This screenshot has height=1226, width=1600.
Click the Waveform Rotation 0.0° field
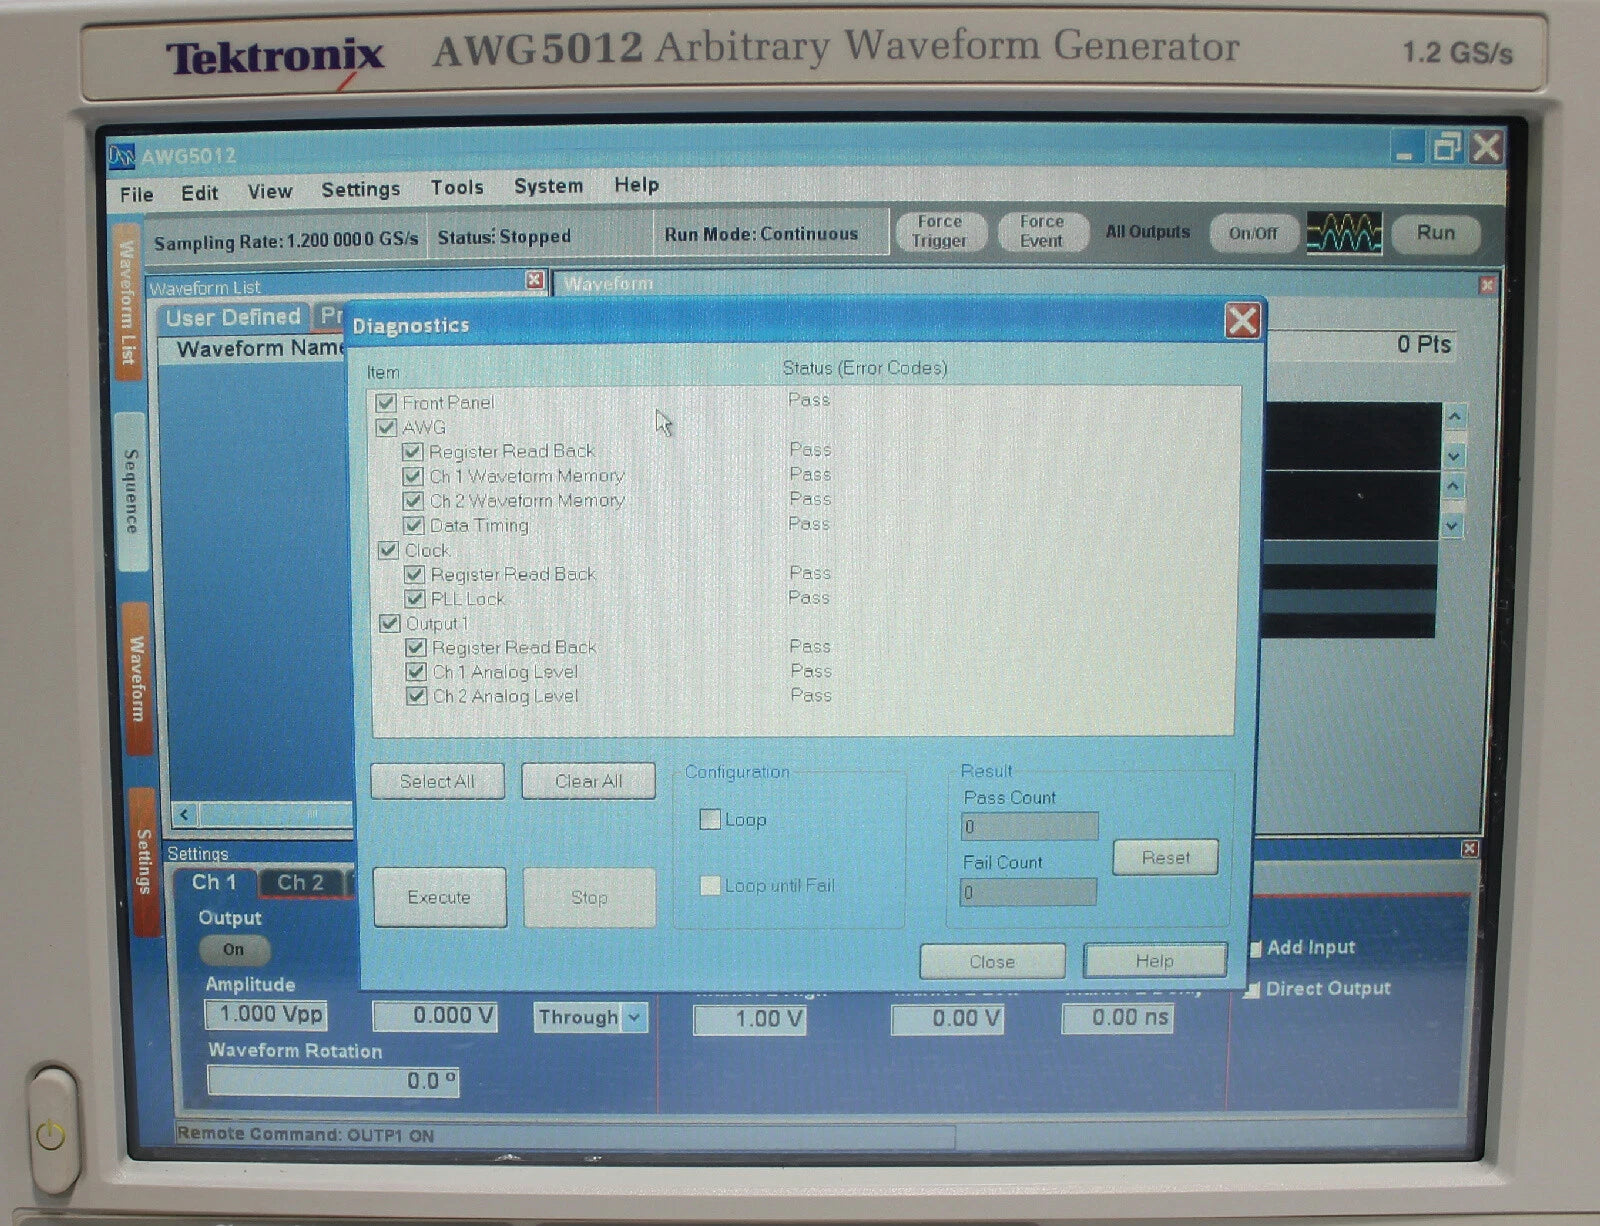click(x=333, y=1081)
